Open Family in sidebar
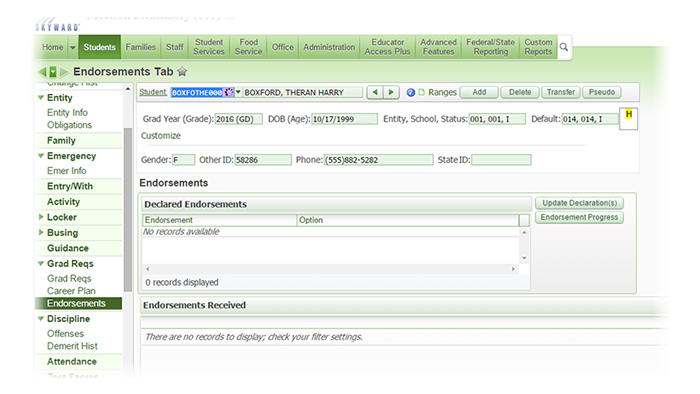The width and height of the screenshot is (700, 394). [61, 141]
